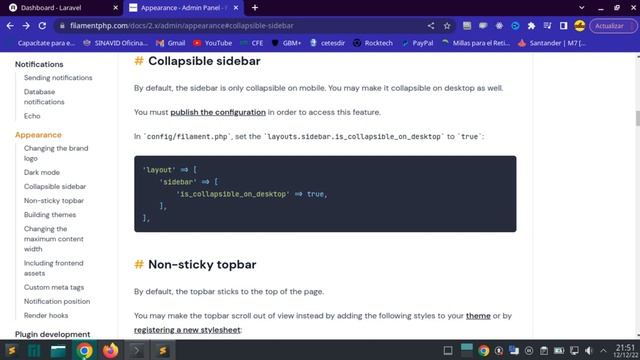
Task: Toggle the browser side panel icon
Action: click(x=563, y=26)
